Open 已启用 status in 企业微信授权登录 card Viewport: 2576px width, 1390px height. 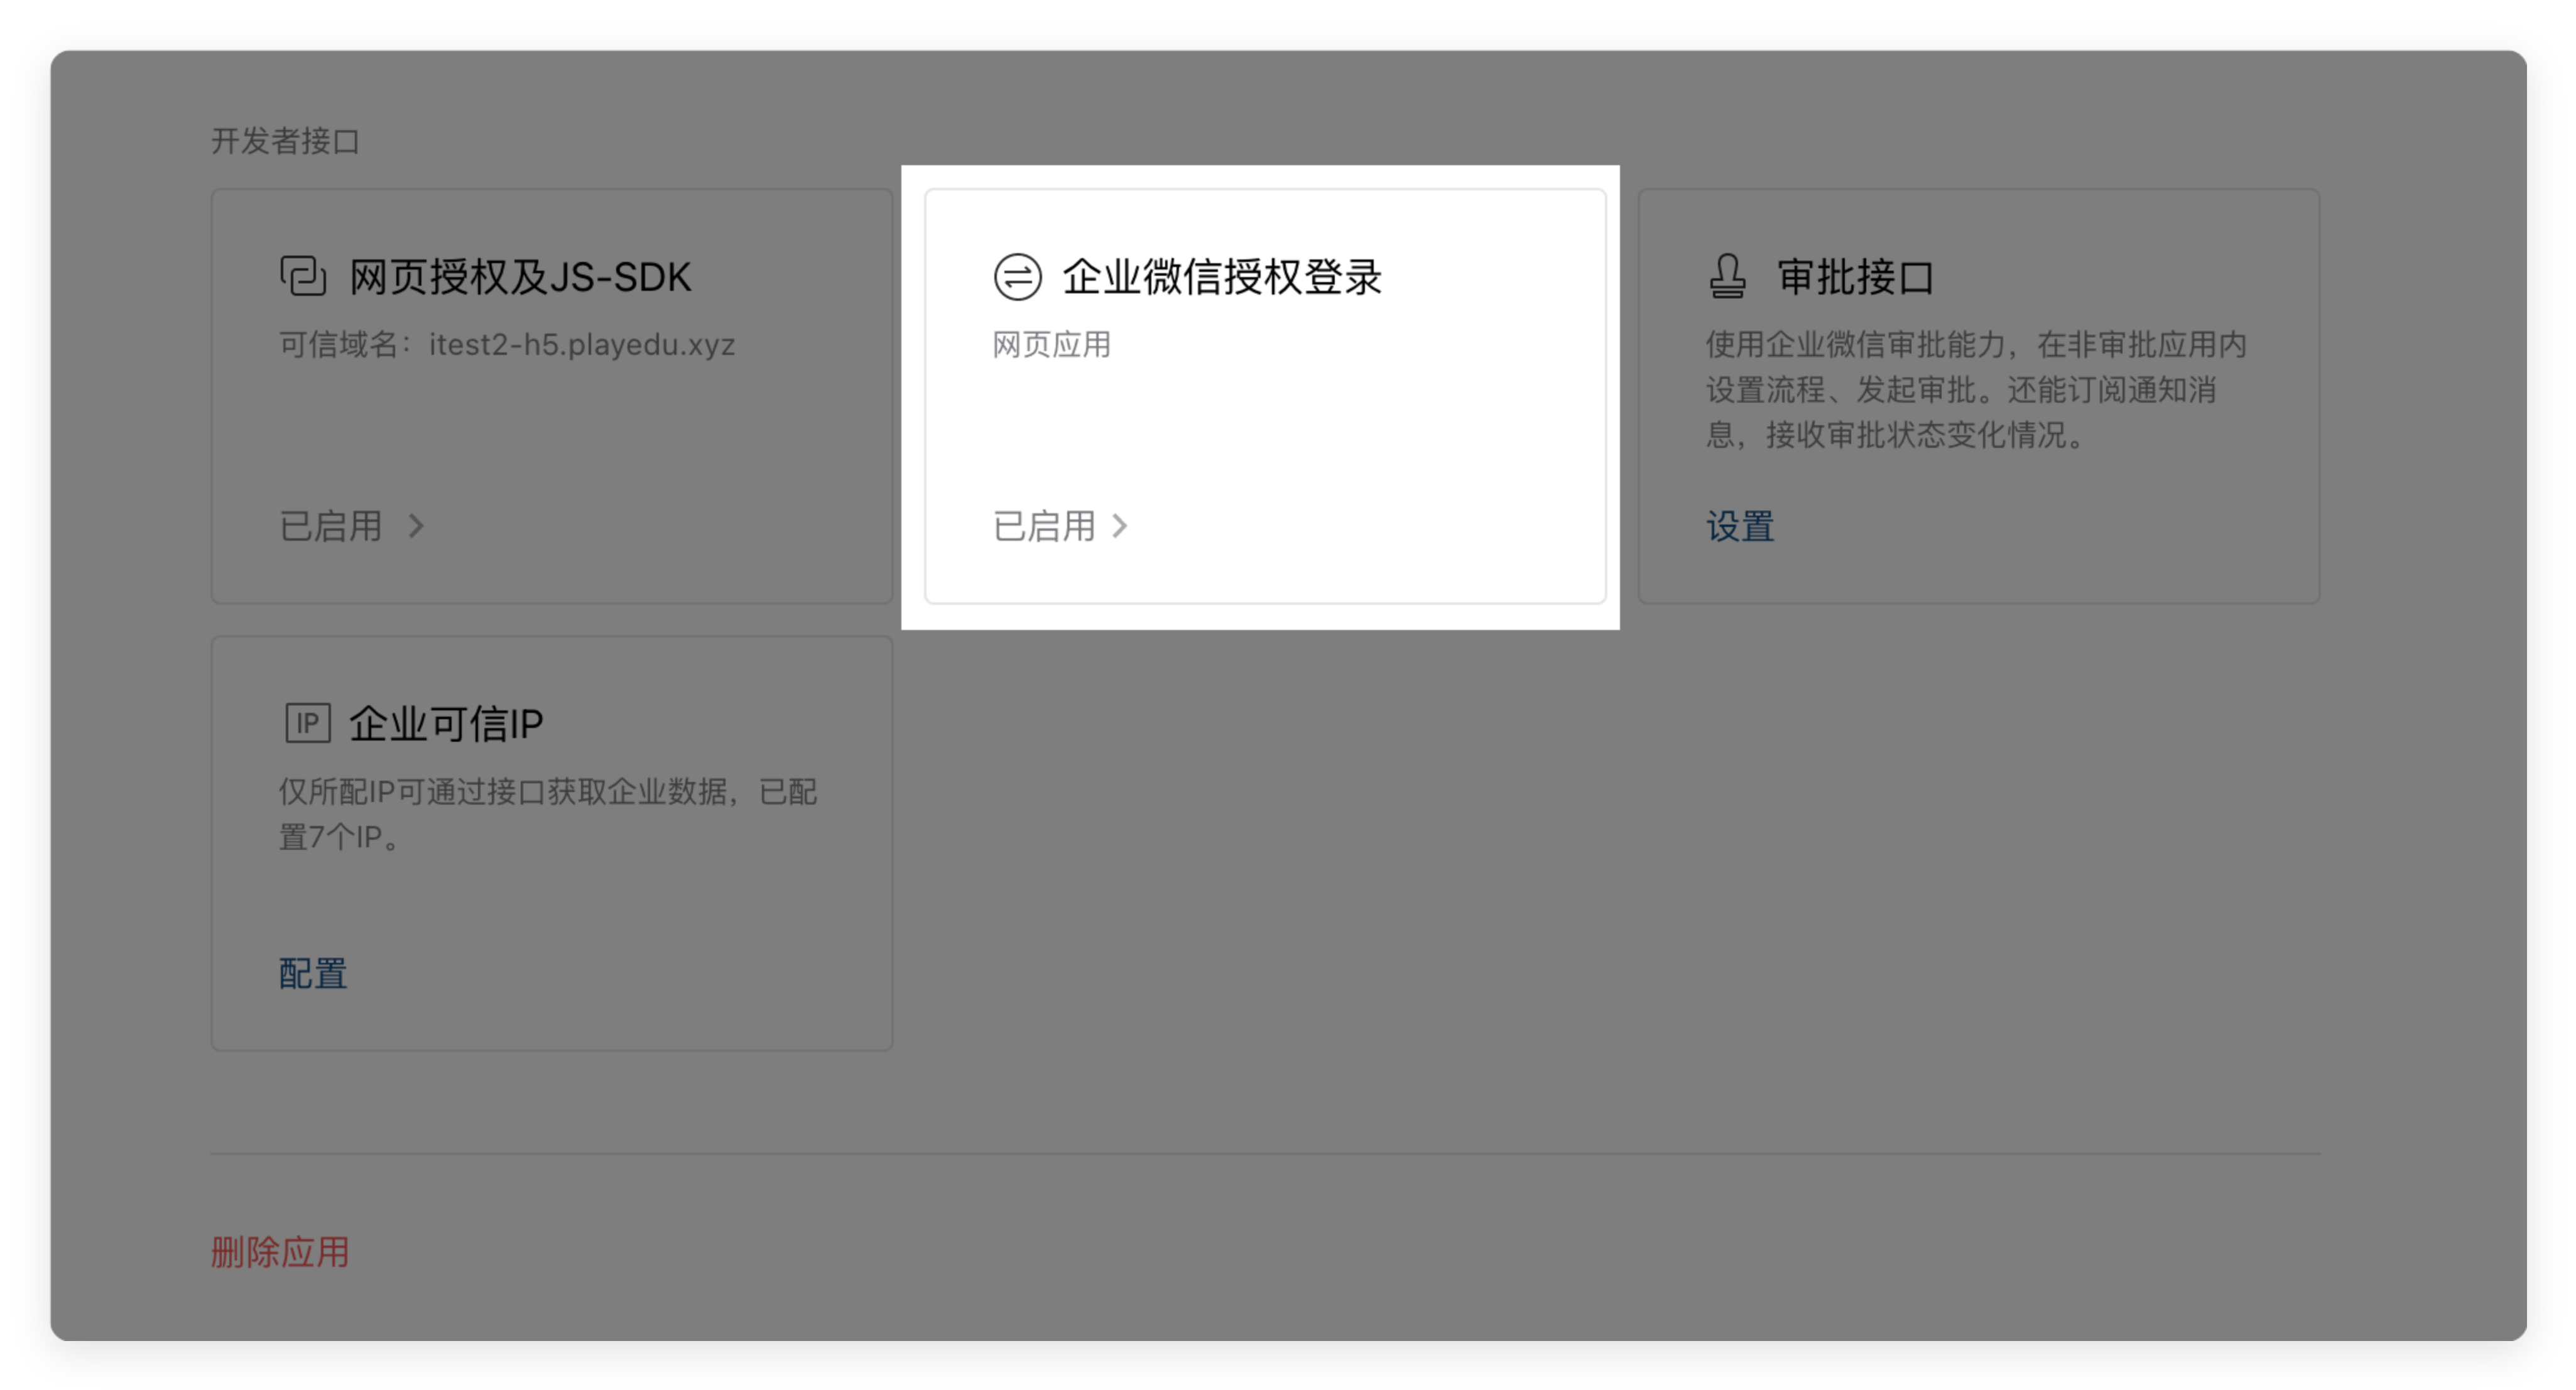pyautogui.click(x=1044, y=526)
